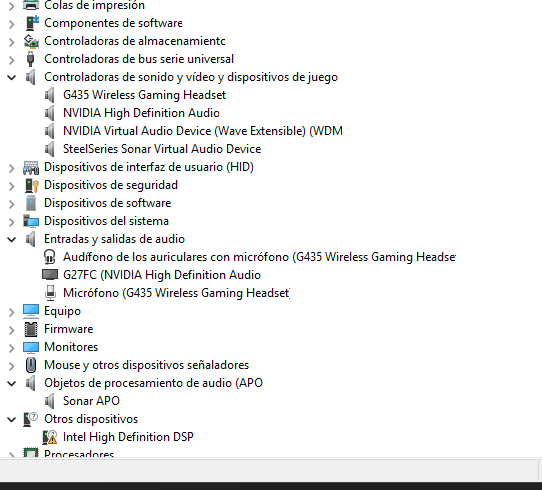Click the Dispositivos de seguridad label
The height and width of the screenshot is (490, 542).
pyautogui.click(x=111, y=185)
